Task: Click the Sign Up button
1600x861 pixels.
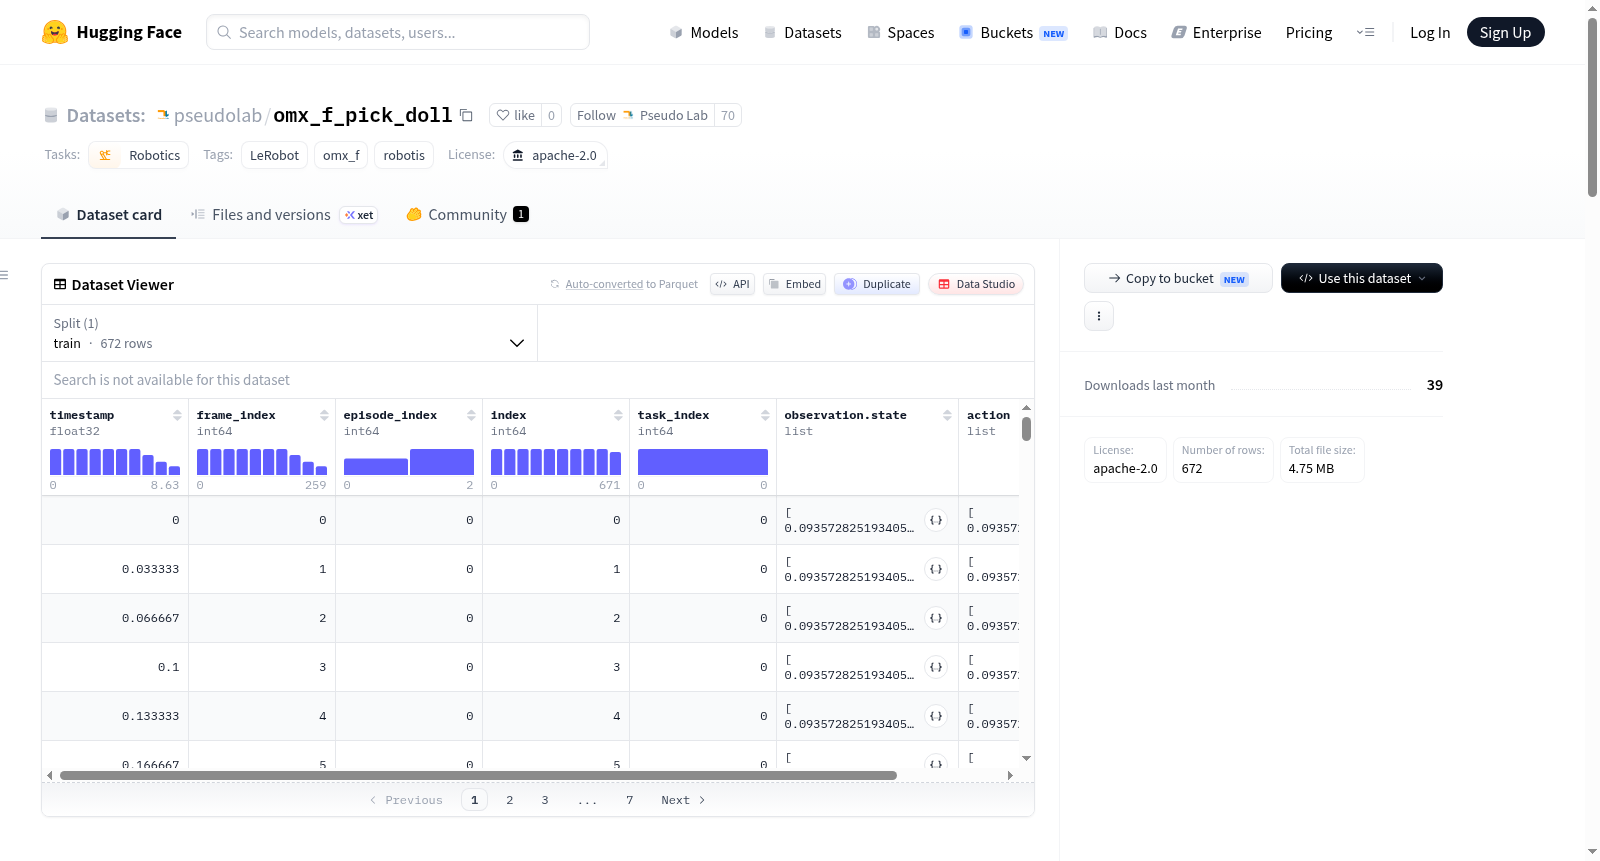Action: click(1505, 32)
